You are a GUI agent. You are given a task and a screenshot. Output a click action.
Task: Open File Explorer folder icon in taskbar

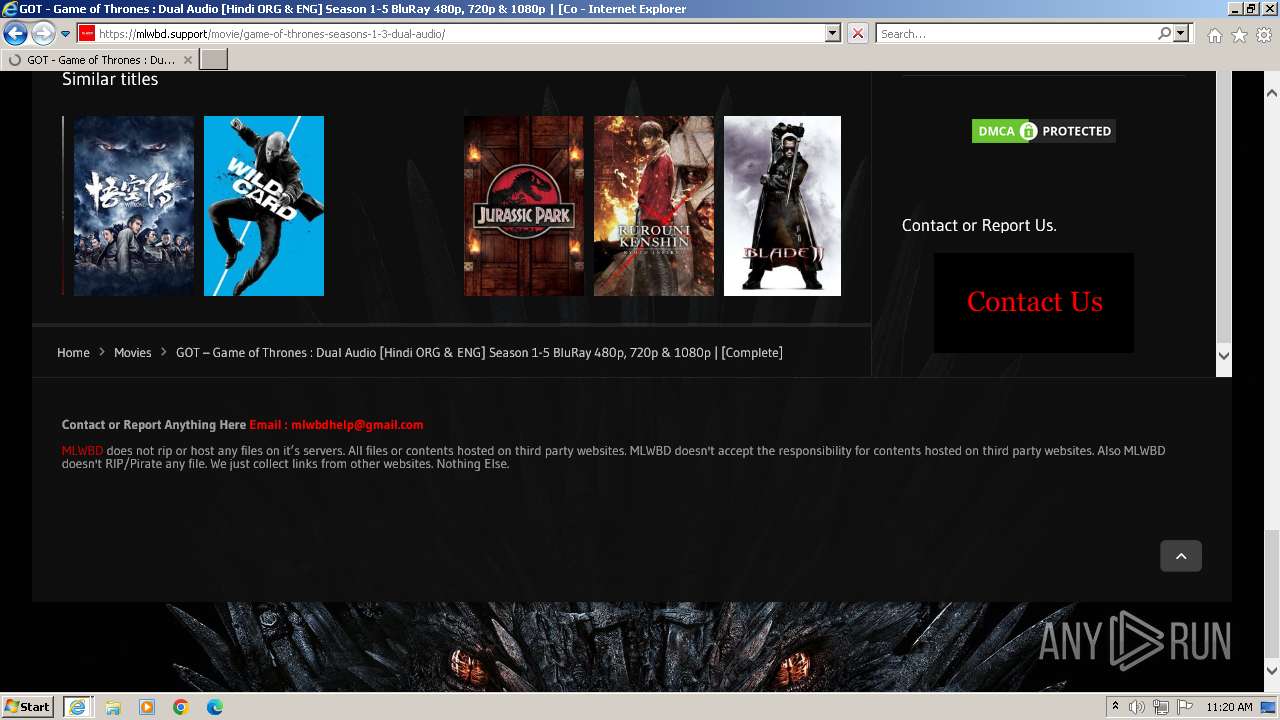tap(113, 707)
